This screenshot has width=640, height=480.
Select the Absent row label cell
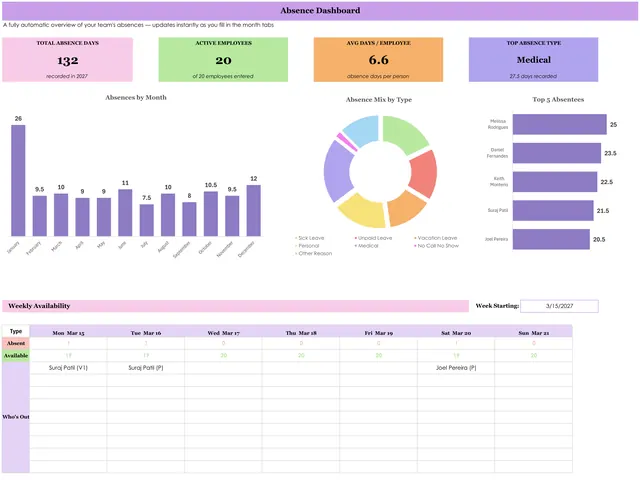[x=16, y=343]
